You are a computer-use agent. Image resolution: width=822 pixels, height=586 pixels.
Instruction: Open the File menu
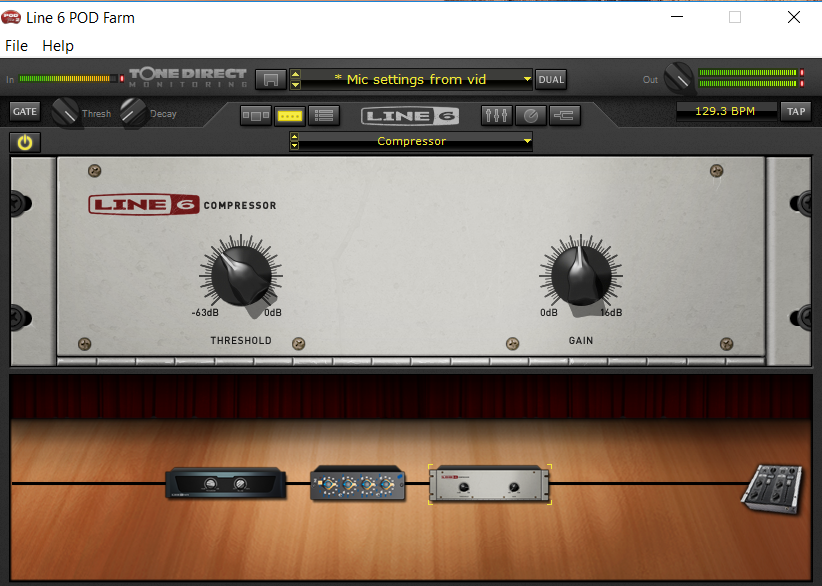coord(16,46)
